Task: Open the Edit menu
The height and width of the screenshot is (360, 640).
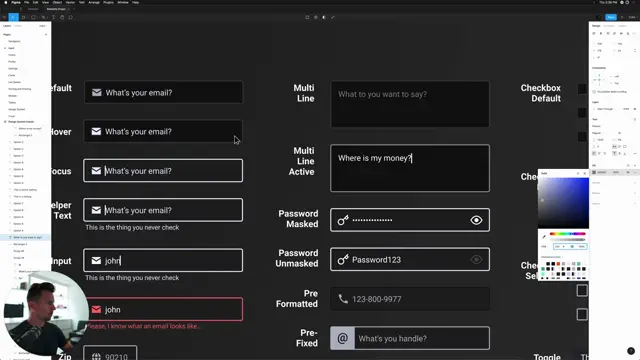Action: point(36,2)
